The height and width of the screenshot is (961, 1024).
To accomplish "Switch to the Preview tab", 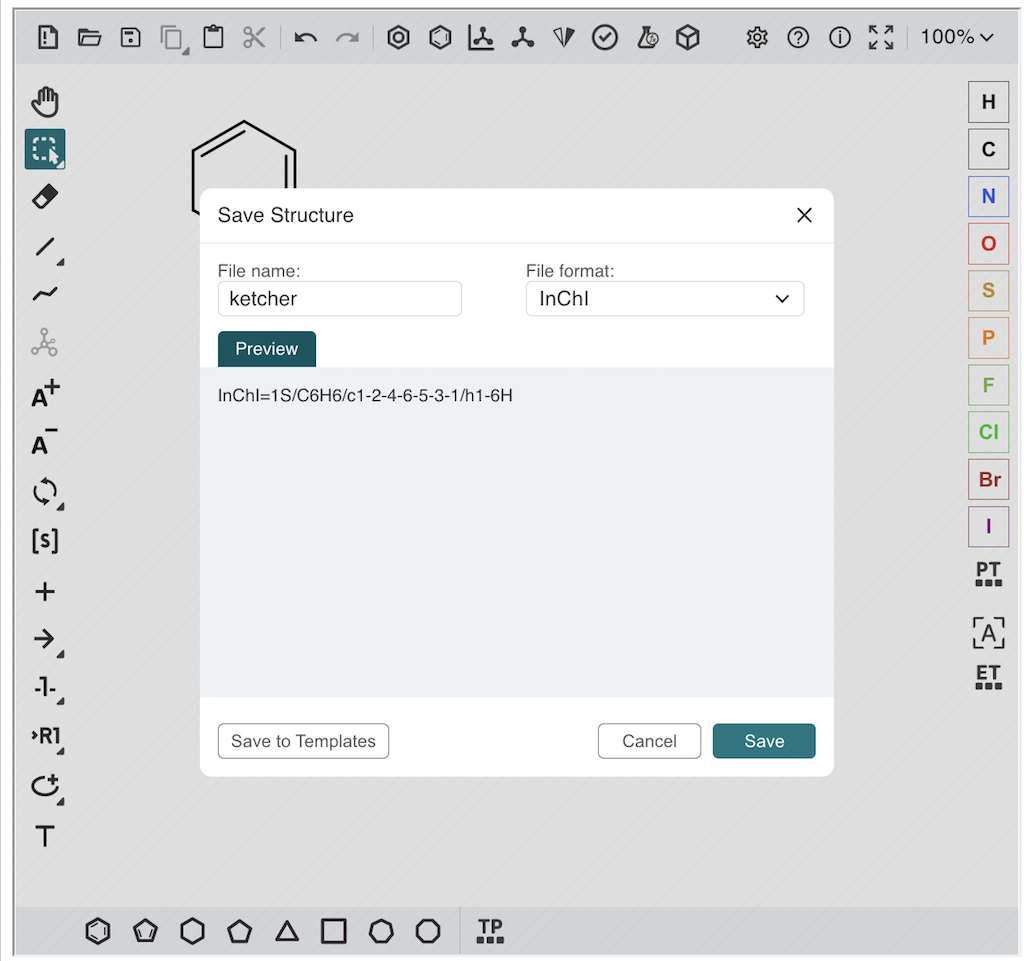I will tap(267, 349).
